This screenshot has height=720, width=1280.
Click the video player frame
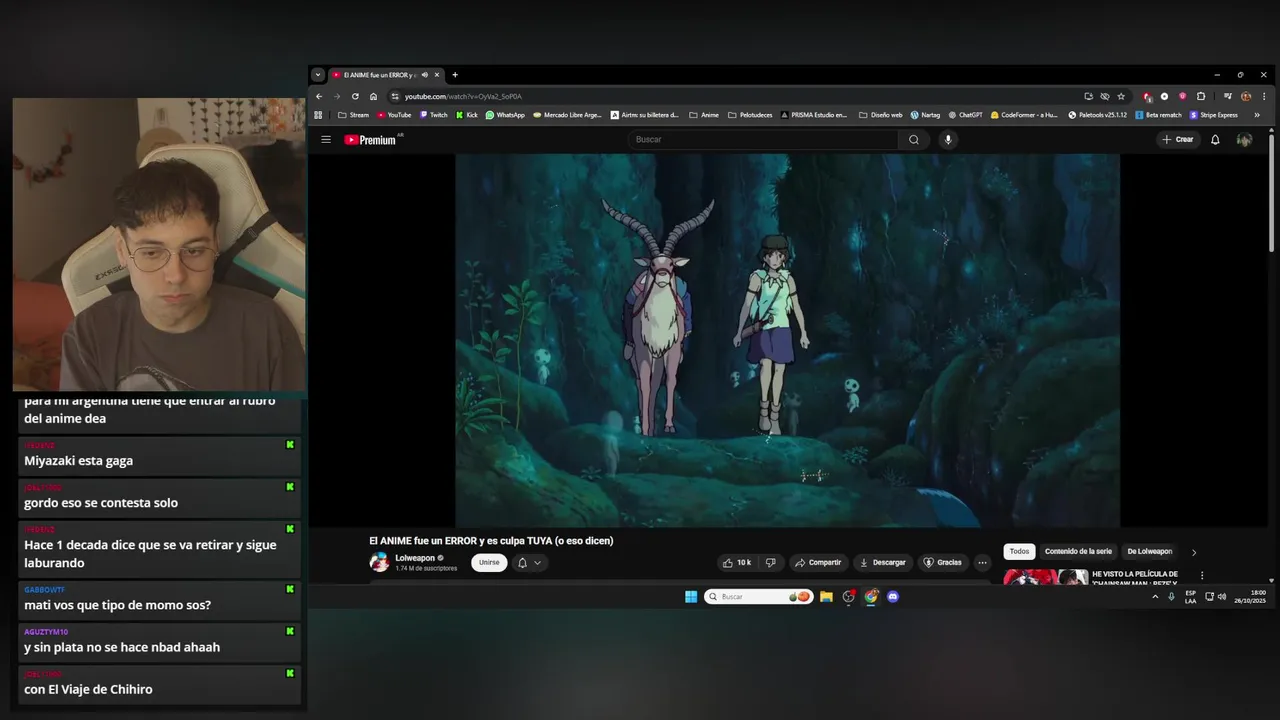788,340
